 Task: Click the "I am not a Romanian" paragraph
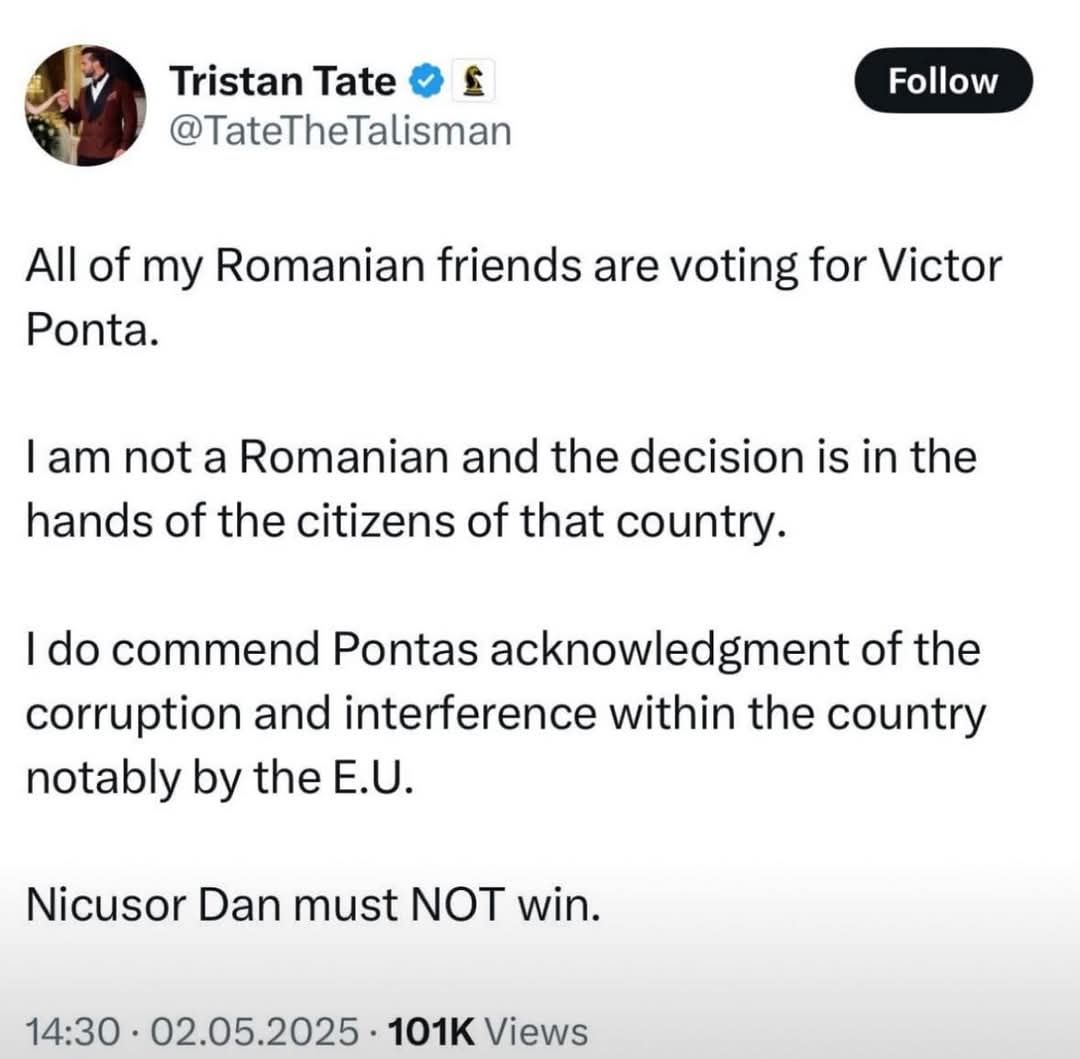click(501, 490)
